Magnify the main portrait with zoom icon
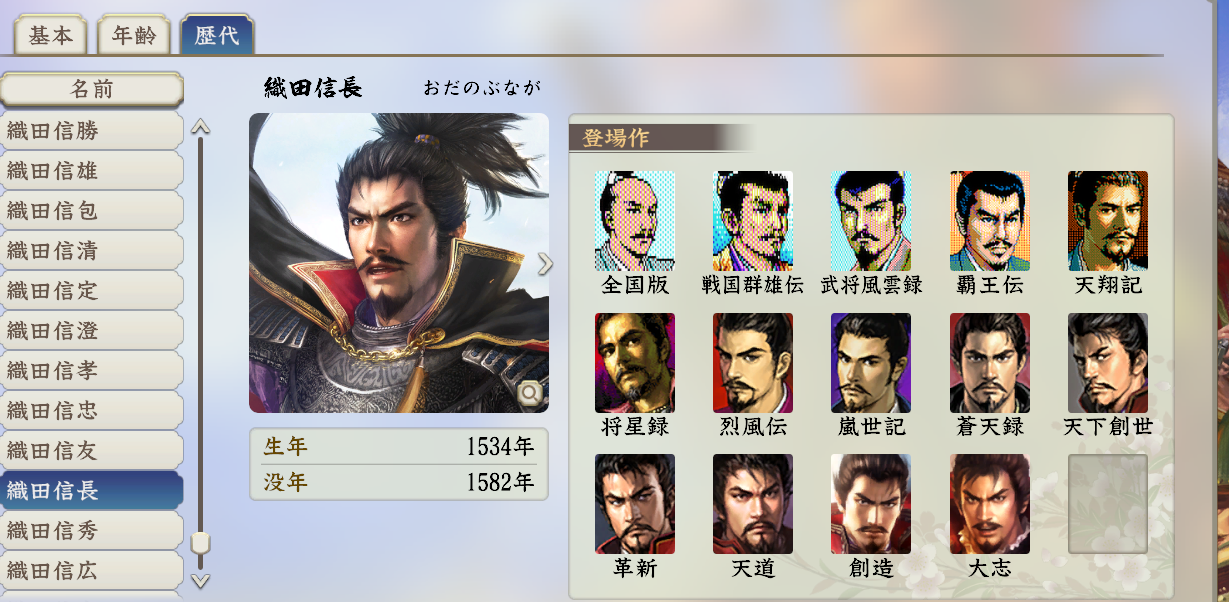1229x602 pixels. pyautogui.click(x=530, y=394)
